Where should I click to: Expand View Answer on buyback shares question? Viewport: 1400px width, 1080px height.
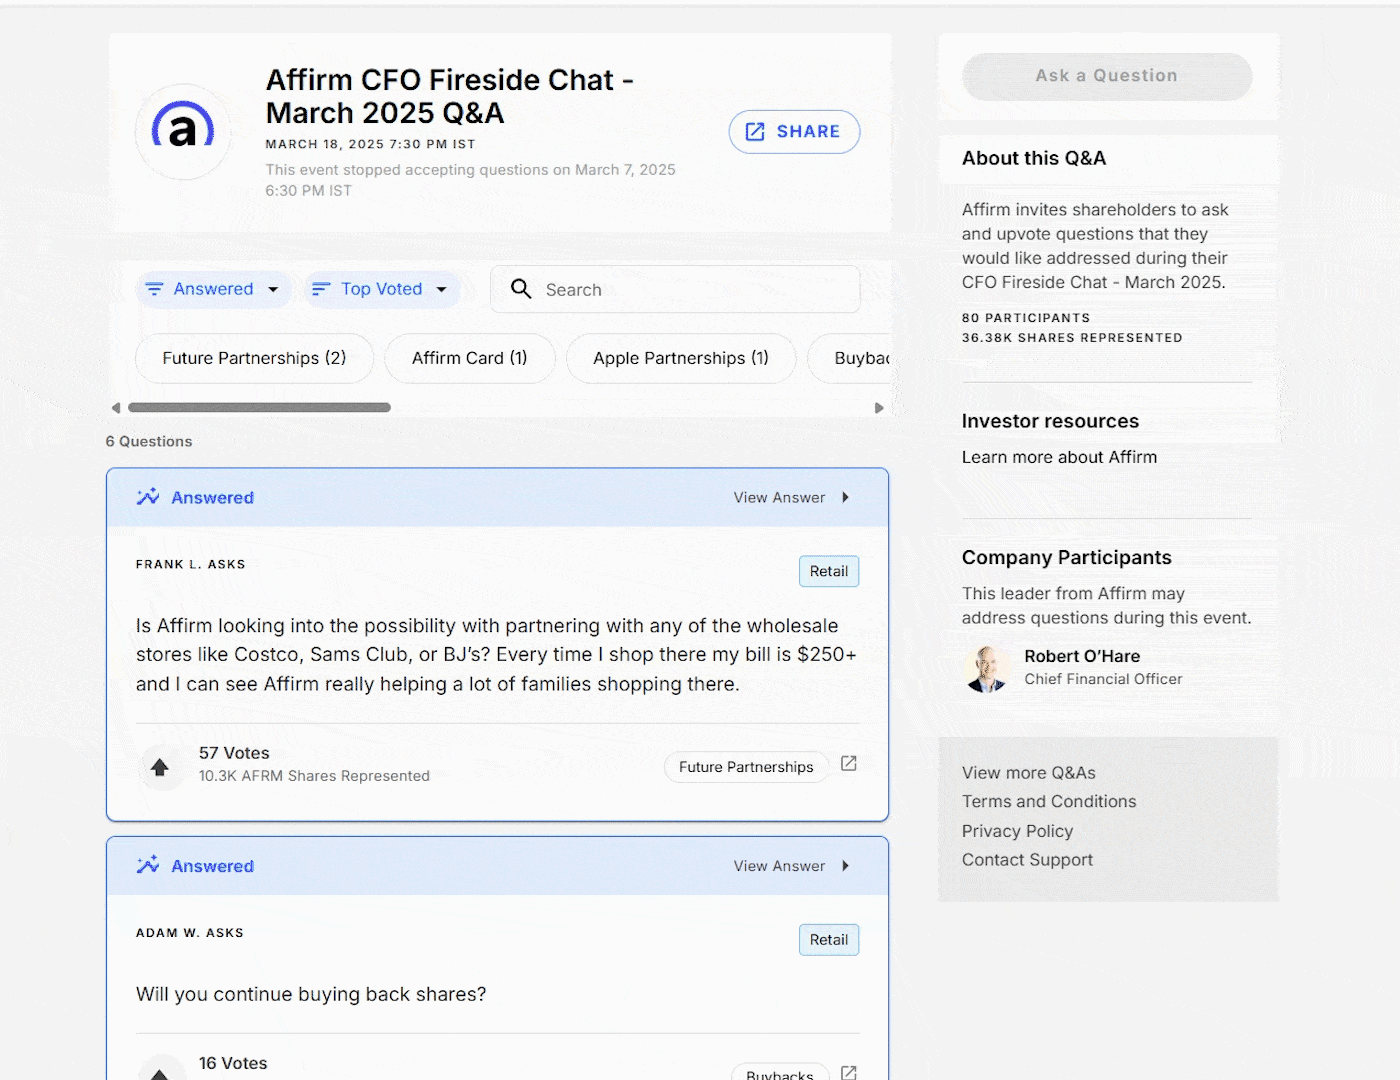pos(790,866)
